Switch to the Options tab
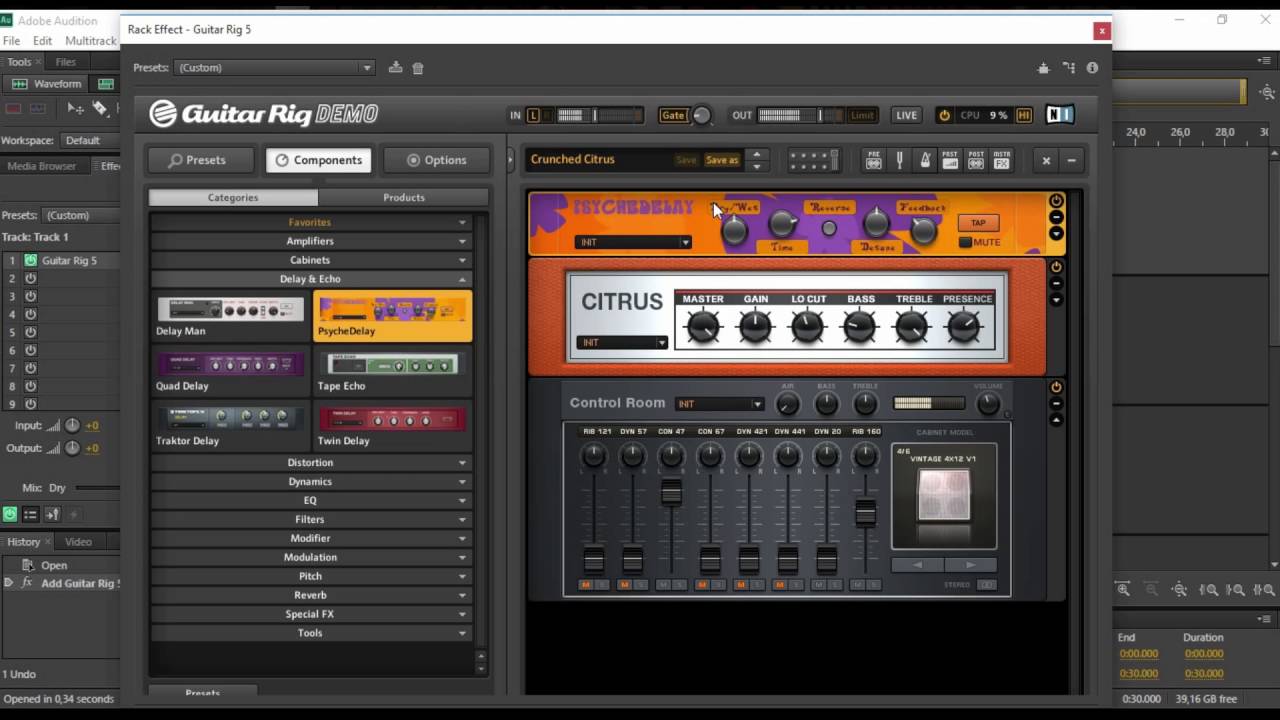 click(436, 160)
